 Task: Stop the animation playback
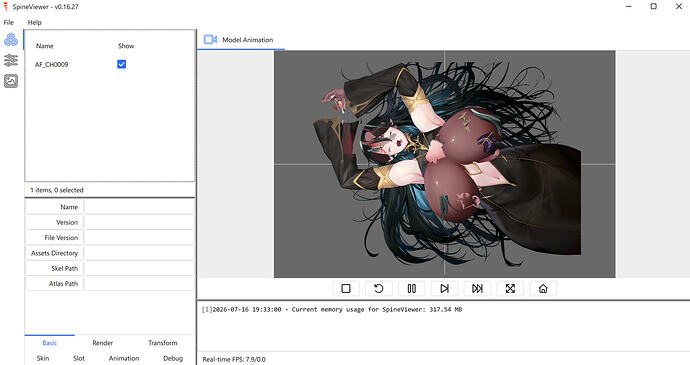[x=346, y=288]
